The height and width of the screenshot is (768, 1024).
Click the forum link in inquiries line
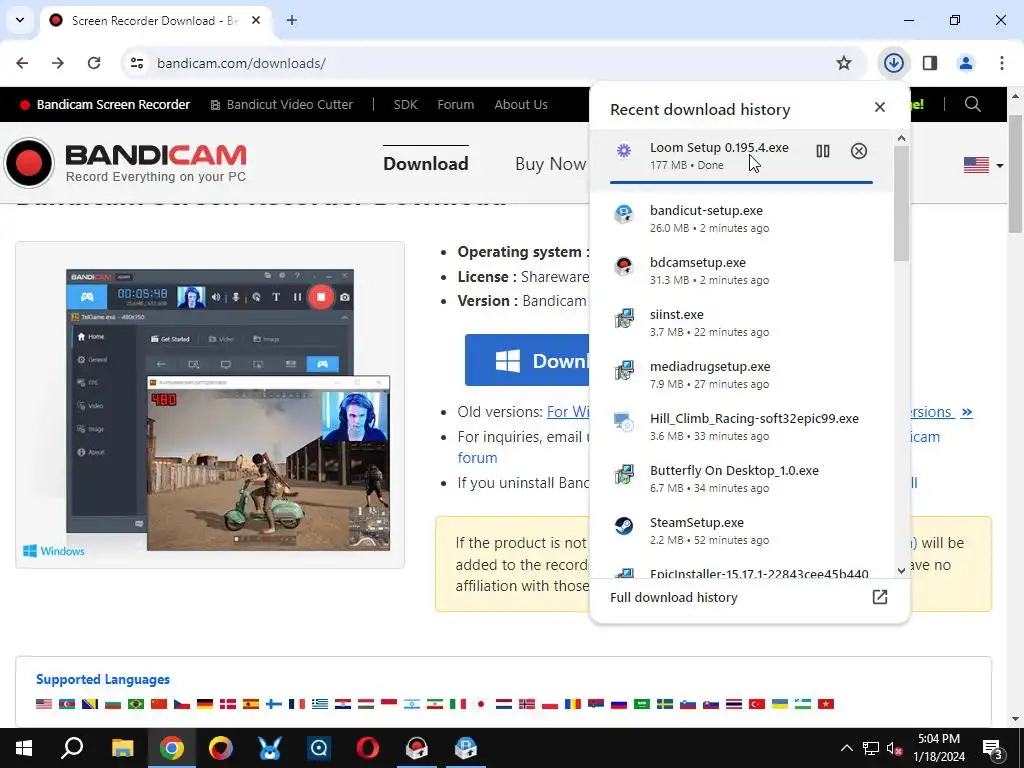(x=477, y=458)
